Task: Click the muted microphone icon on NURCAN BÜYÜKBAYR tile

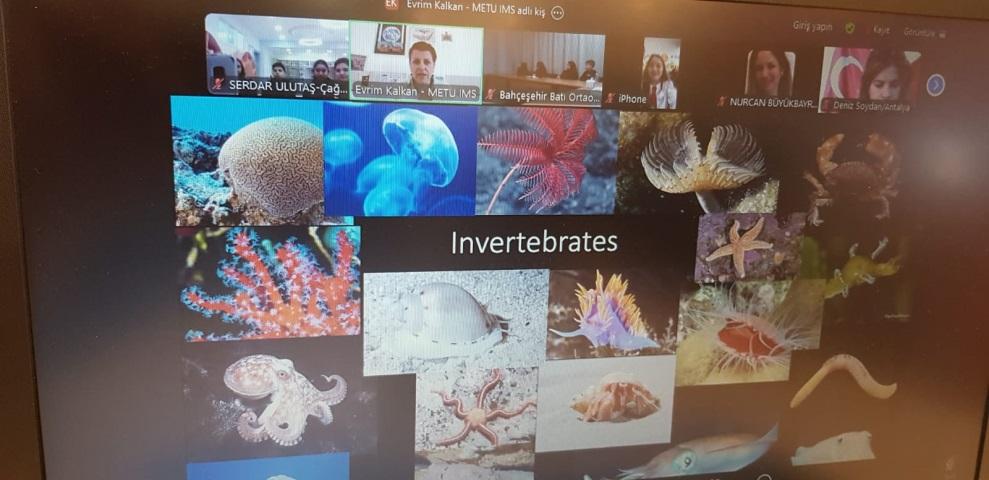Action: pos(722,101)
